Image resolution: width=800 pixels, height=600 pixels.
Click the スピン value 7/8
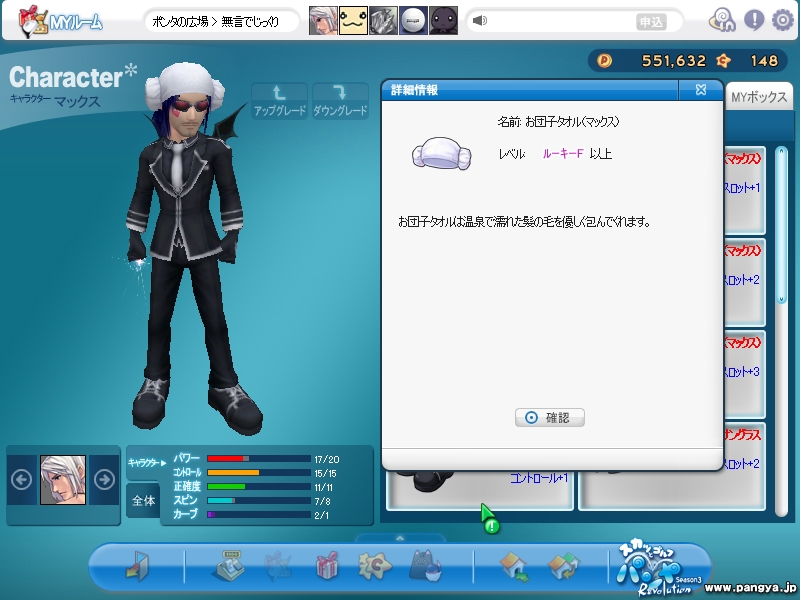pyautogui.click(x=322, y=501)
